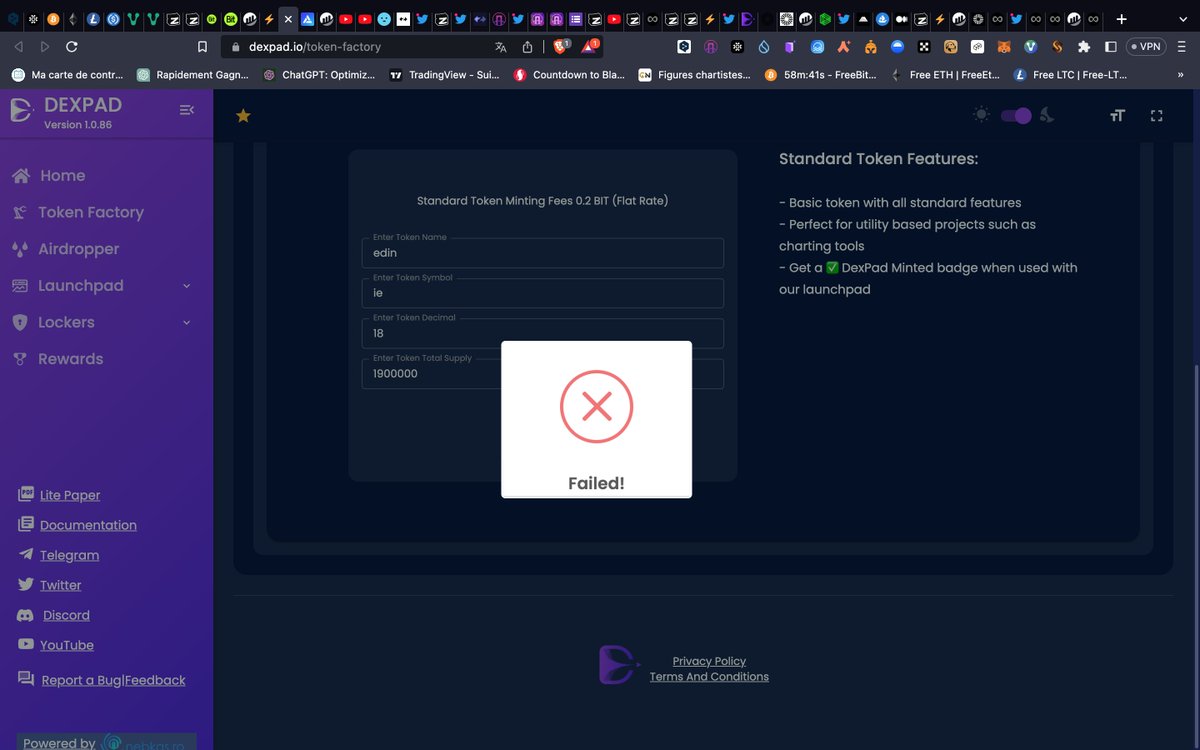The image size is (1200, 750).
Task: Click the sun light-mode icon
Action: [981, 115]
